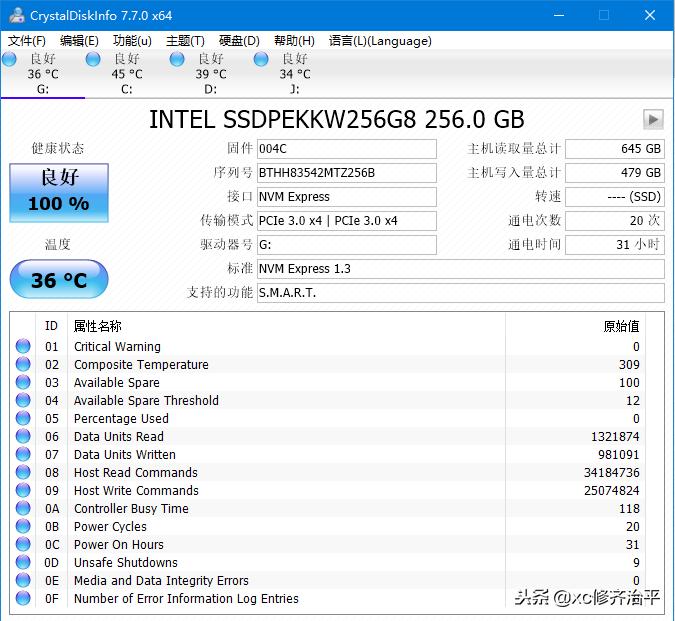Select the J: drive status orb

pyautogui.click(x=262, y=60)
